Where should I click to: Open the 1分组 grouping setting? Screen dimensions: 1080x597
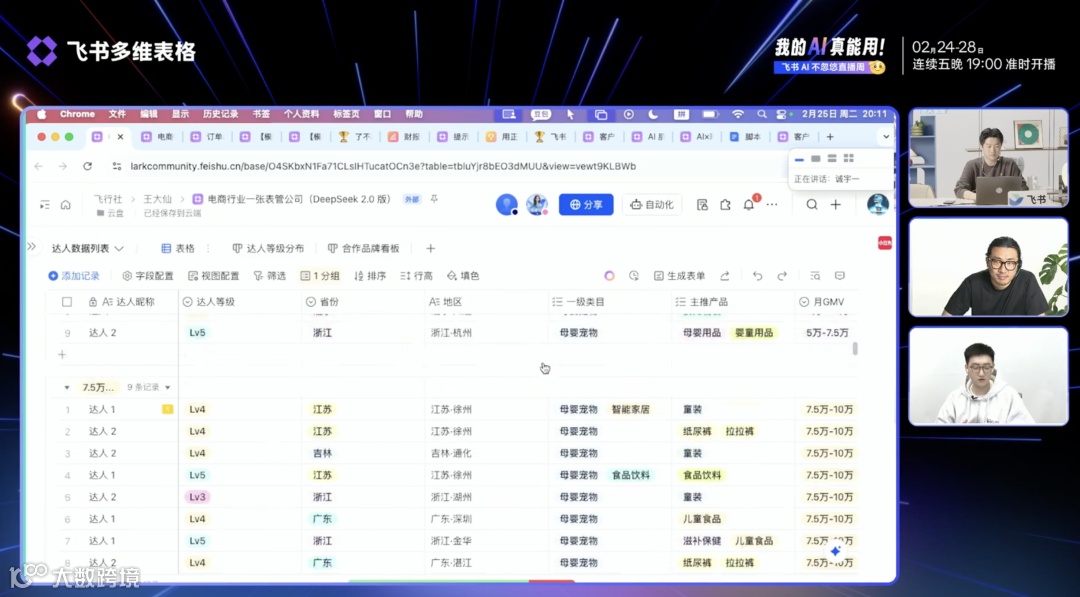tap(320, 275)
